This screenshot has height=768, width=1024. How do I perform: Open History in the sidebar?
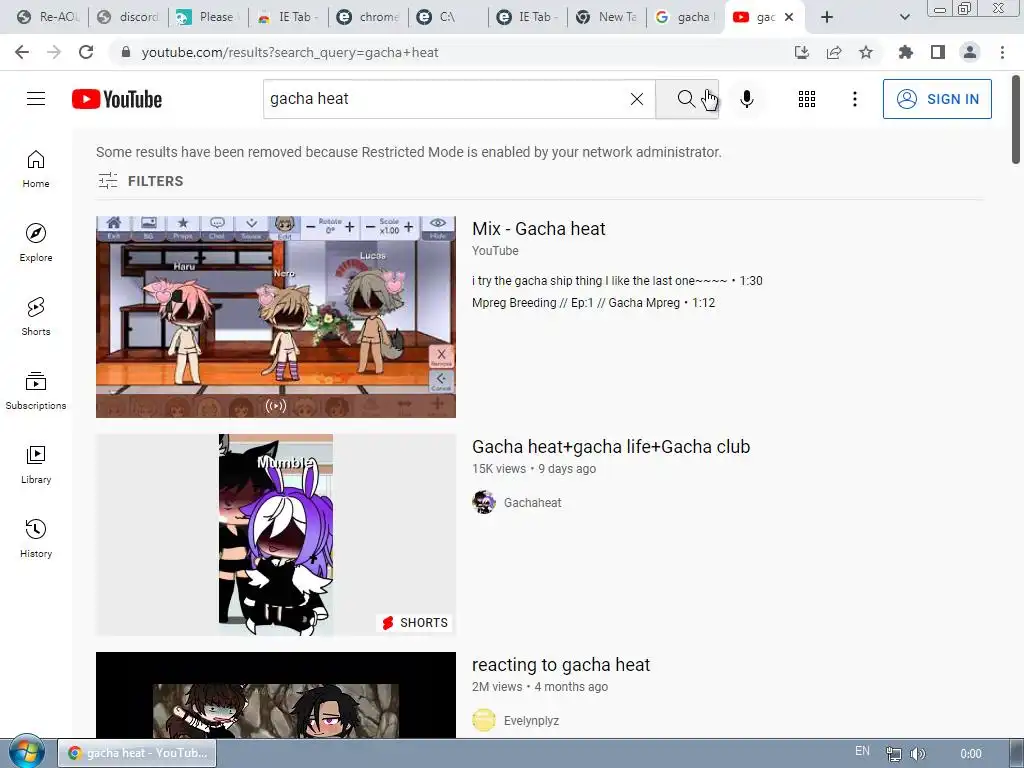pos(36,538)
